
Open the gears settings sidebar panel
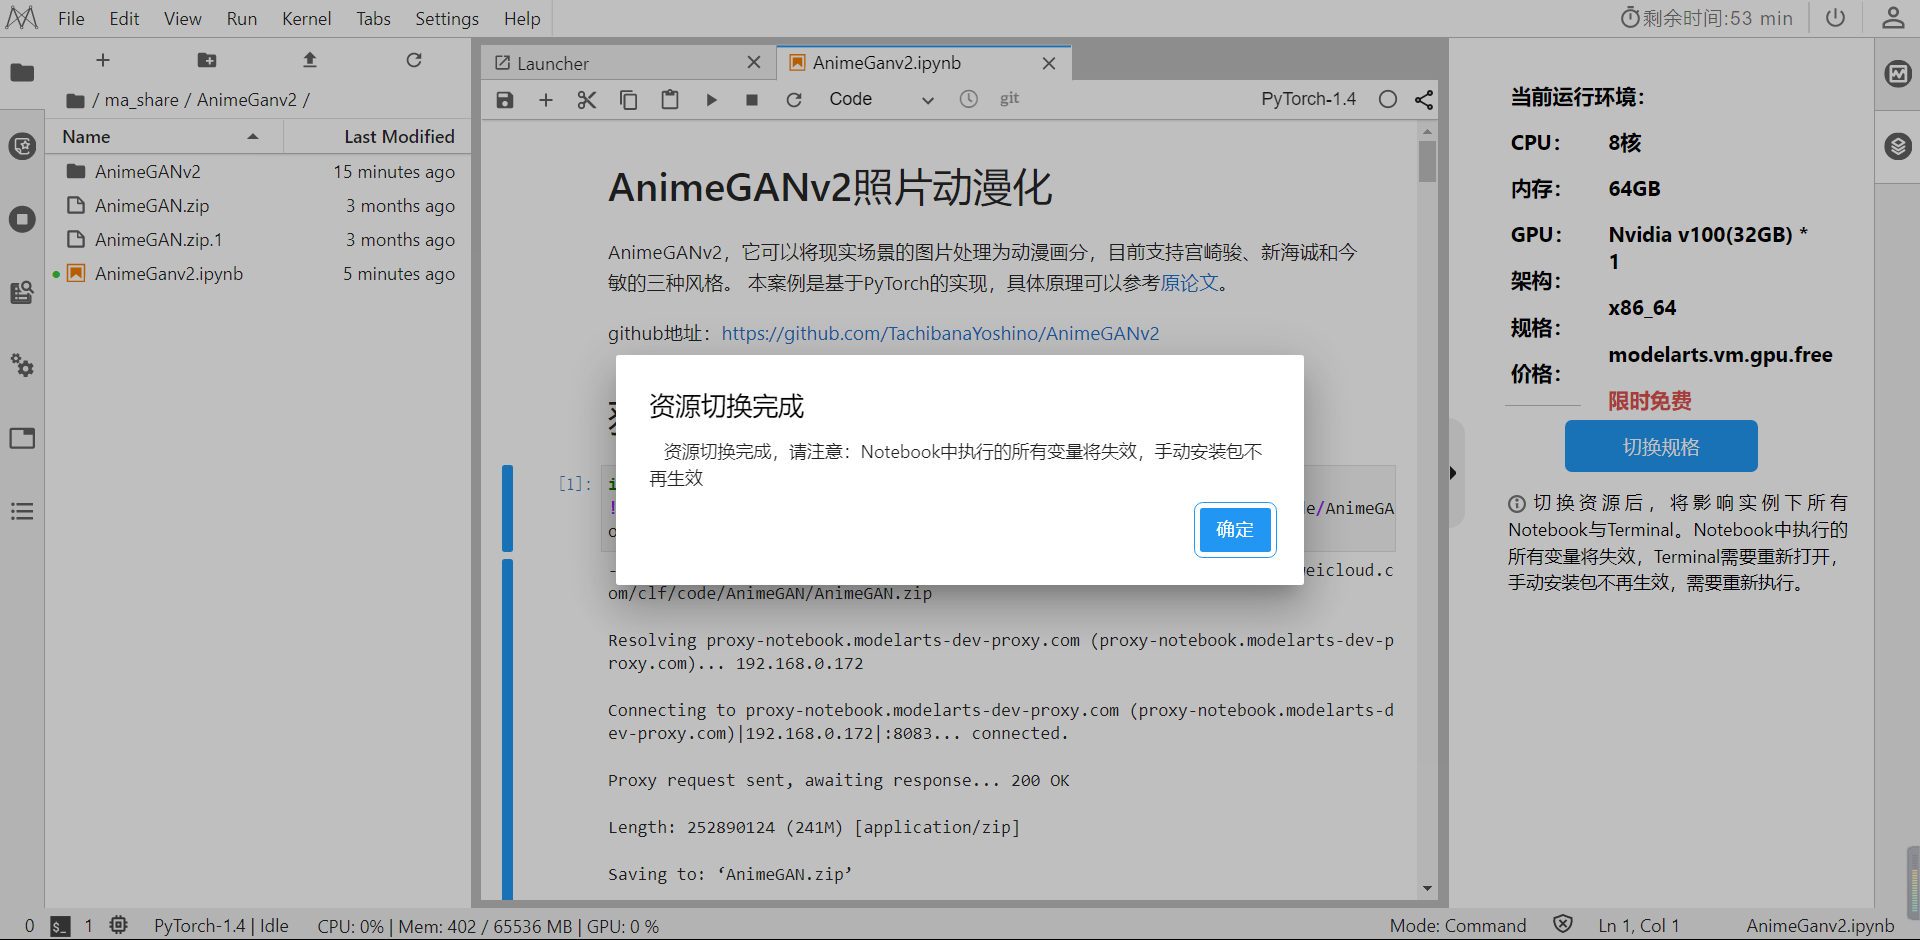pos(22,365)
